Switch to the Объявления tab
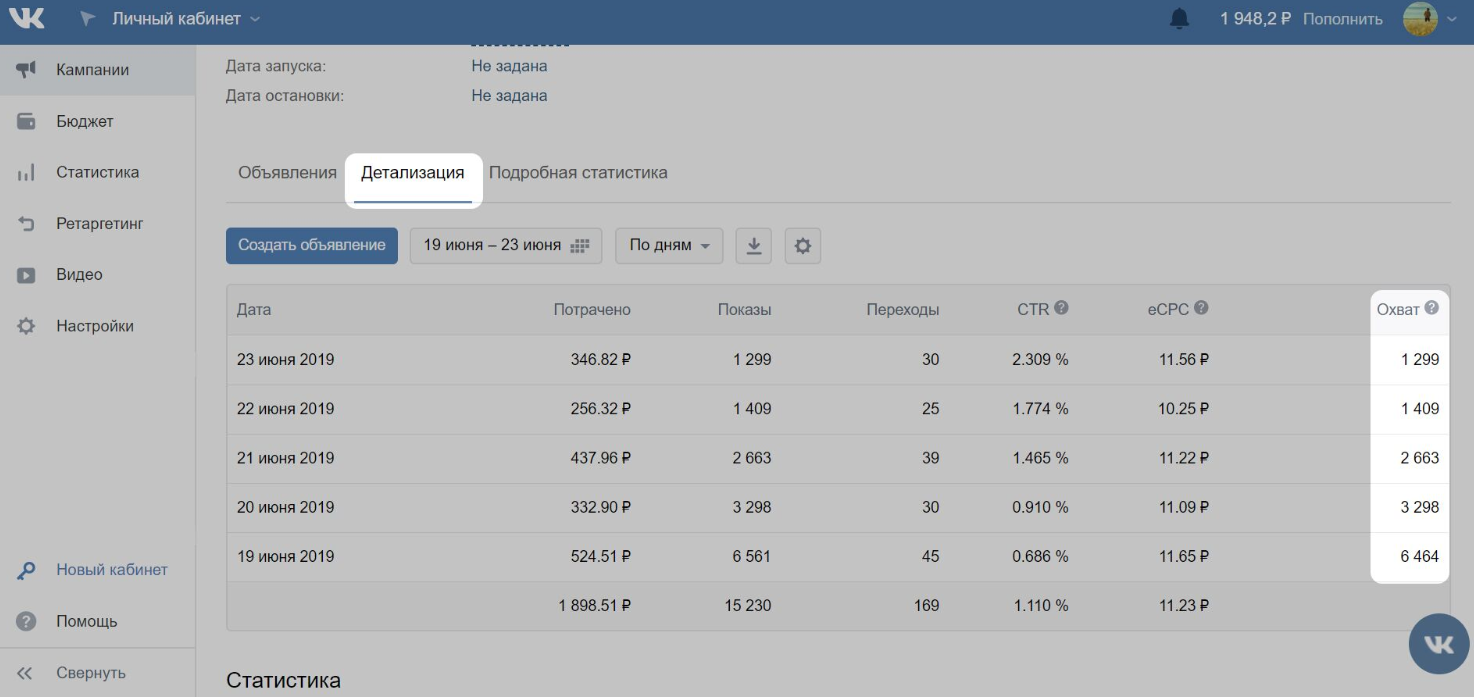 pyautogui.click(x=287, y=173)
